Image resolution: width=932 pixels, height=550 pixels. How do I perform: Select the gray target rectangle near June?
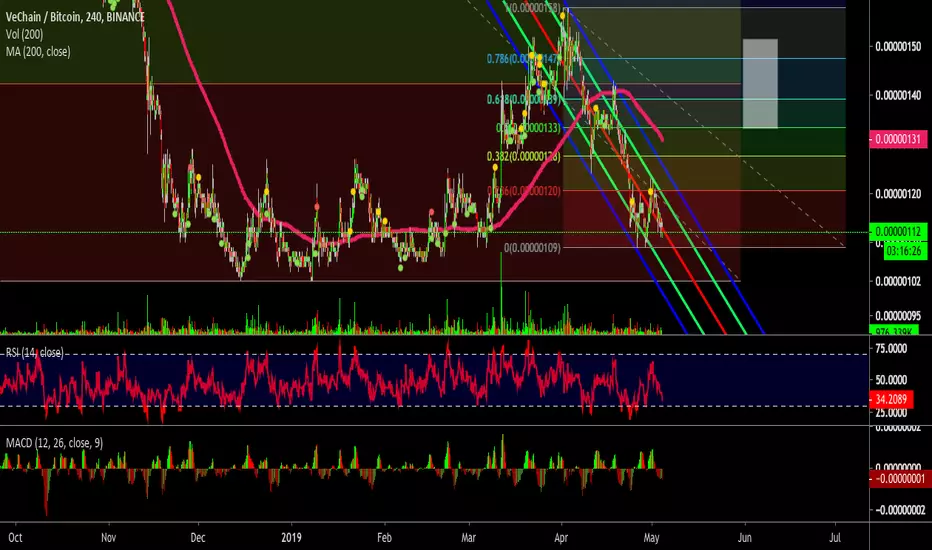click(760, 83)
